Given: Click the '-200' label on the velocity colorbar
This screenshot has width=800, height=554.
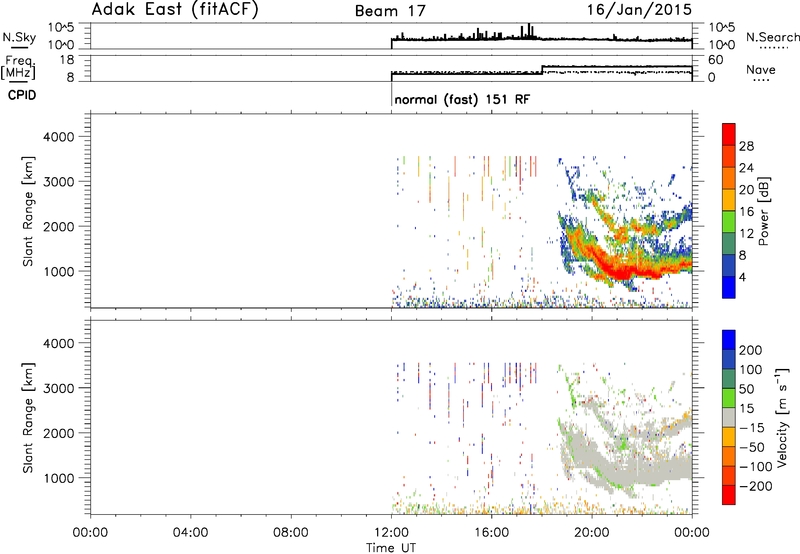Looking at the screenshot, I should (x=756, y=486).
